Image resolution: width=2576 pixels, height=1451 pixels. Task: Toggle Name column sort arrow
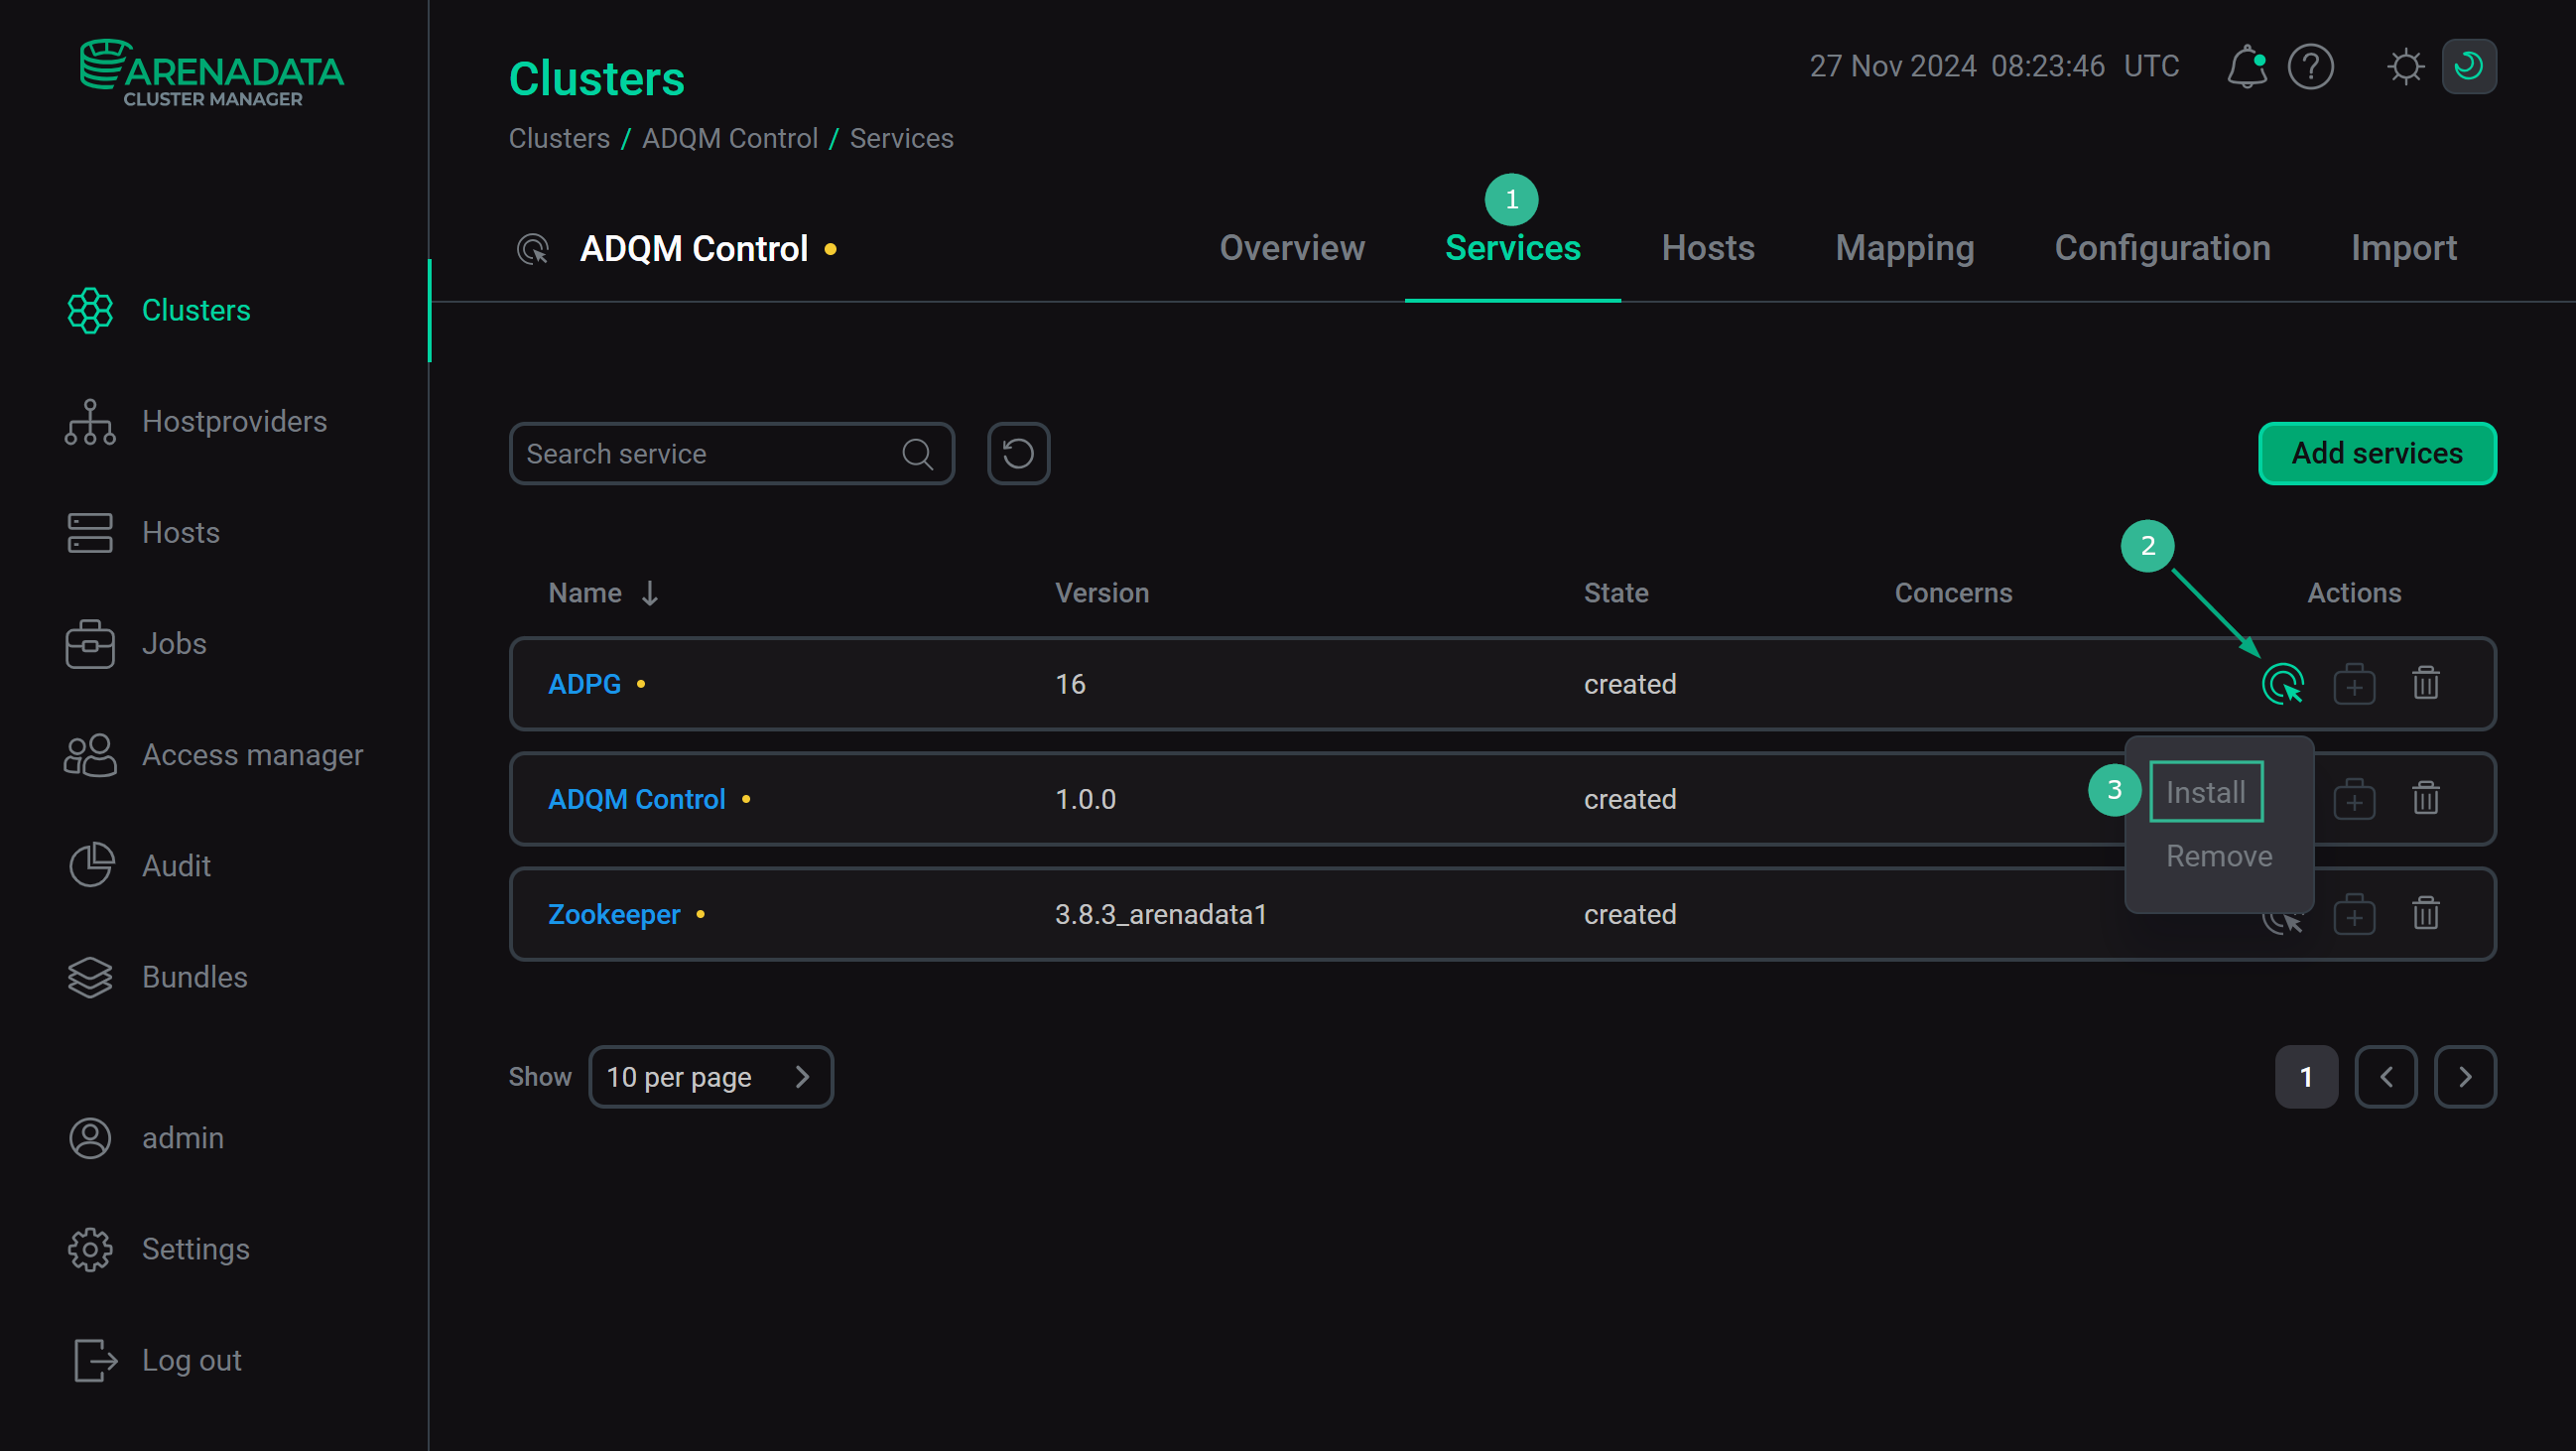(x=650, y=593)
